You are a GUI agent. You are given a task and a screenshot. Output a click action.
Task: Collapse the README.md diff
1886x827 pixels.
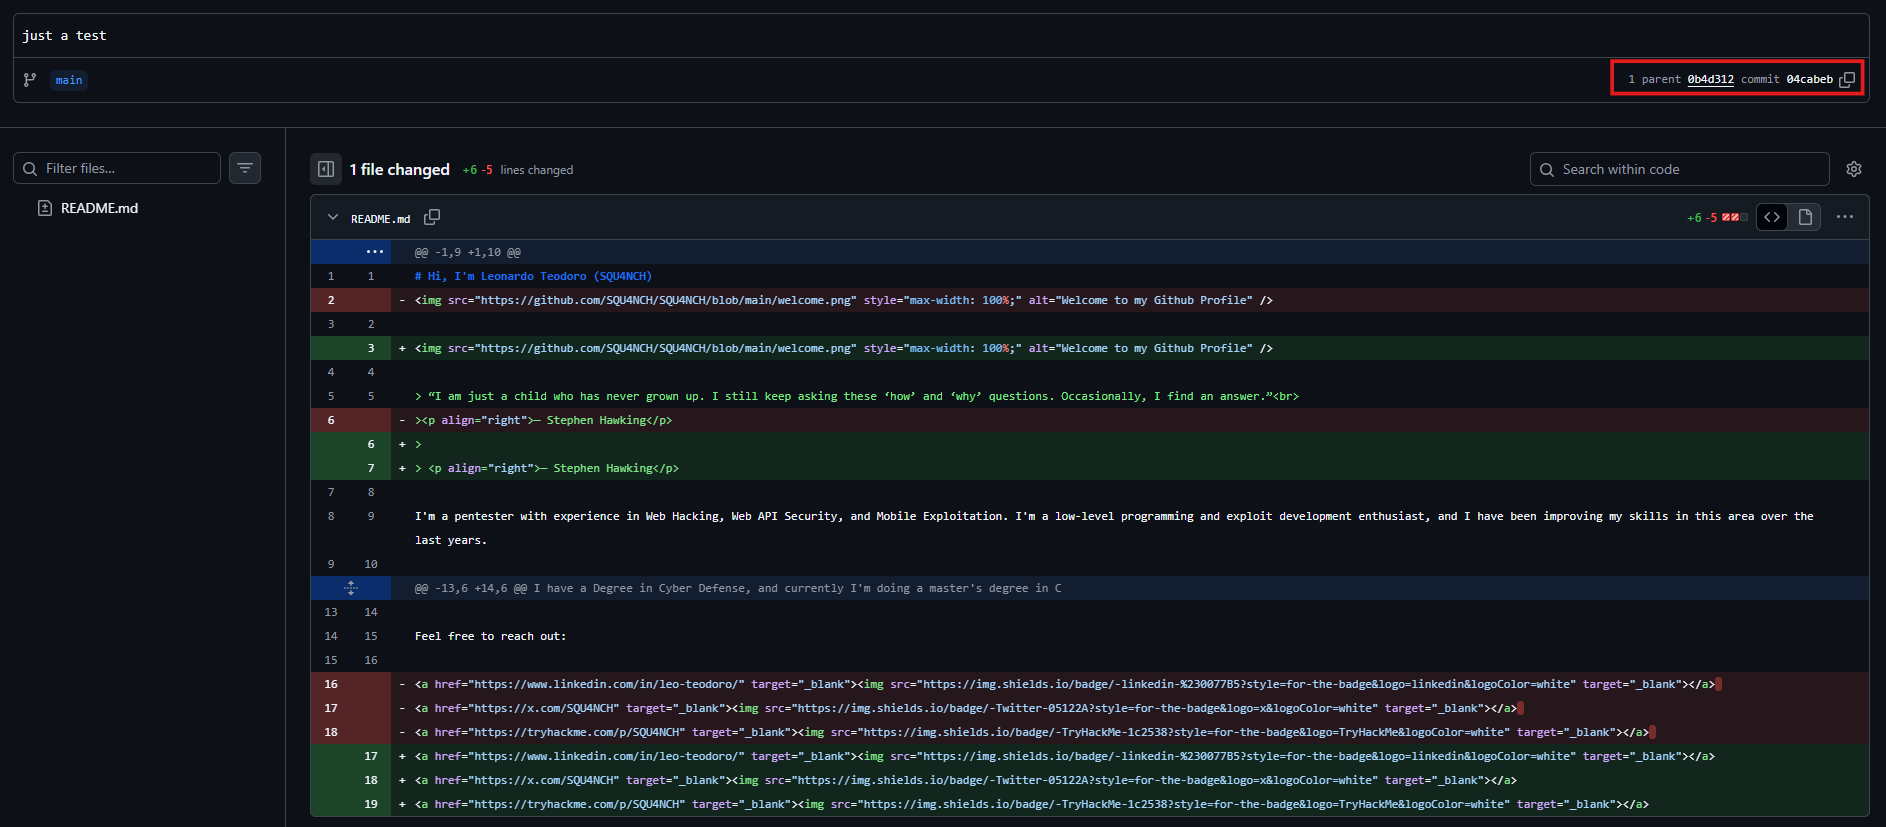pyautogui.click(x=333, y=218)
